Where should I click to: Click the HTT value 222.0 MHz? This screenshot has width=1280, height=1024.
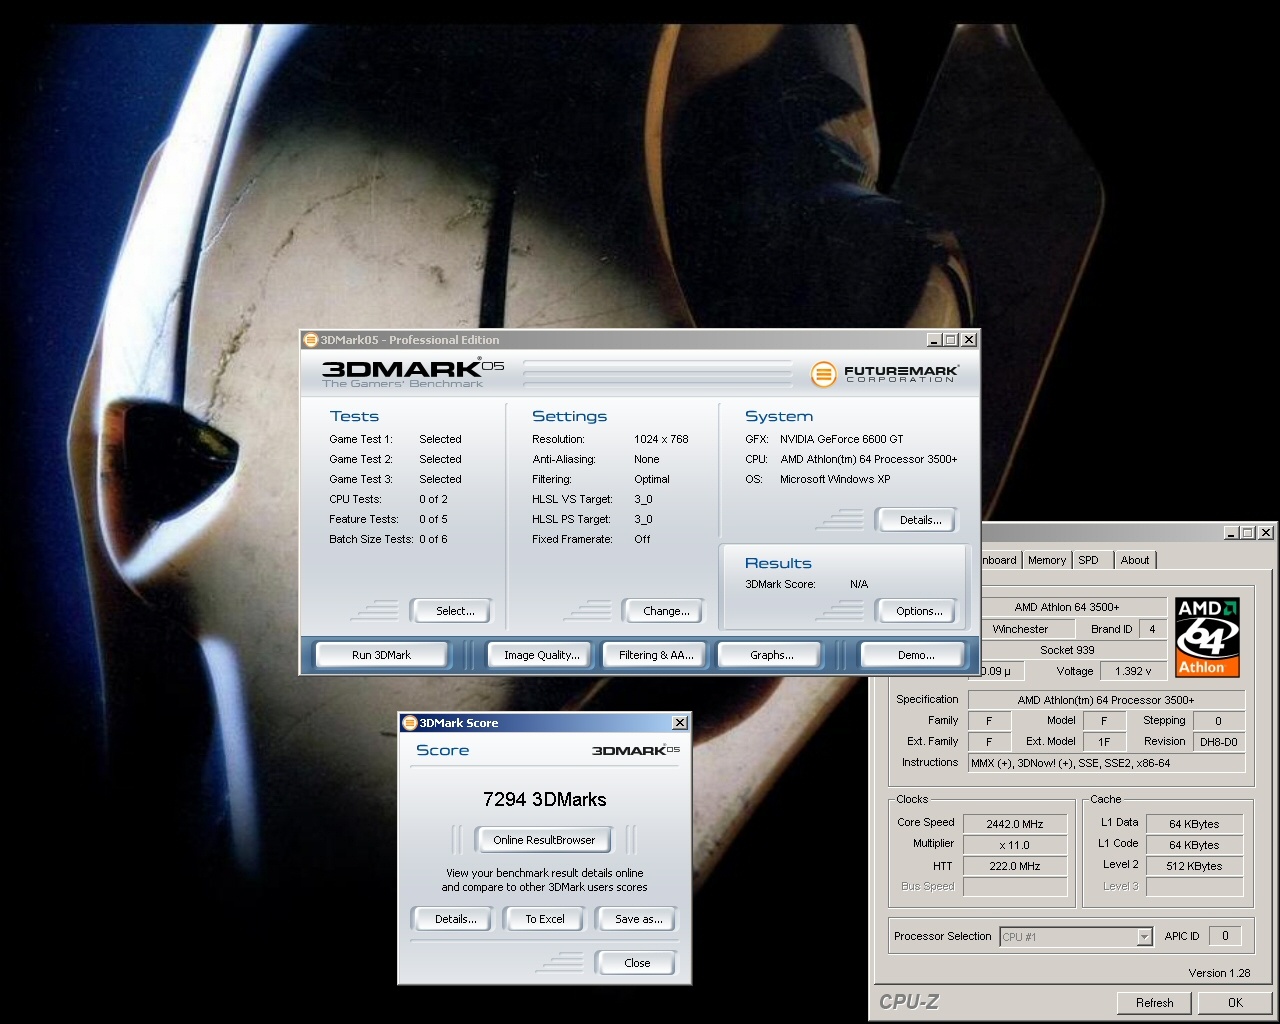click(1015, 866)
